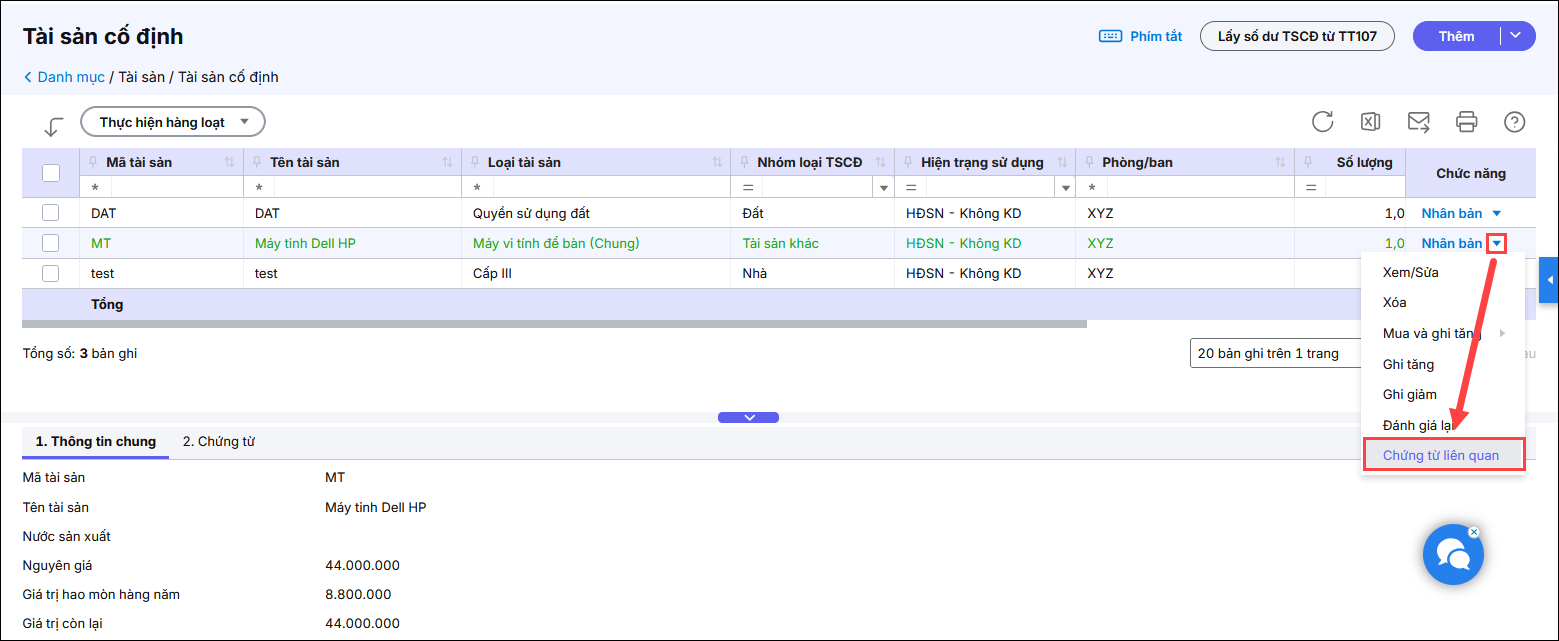Open the chat support bubble icon

(1452, 554)
